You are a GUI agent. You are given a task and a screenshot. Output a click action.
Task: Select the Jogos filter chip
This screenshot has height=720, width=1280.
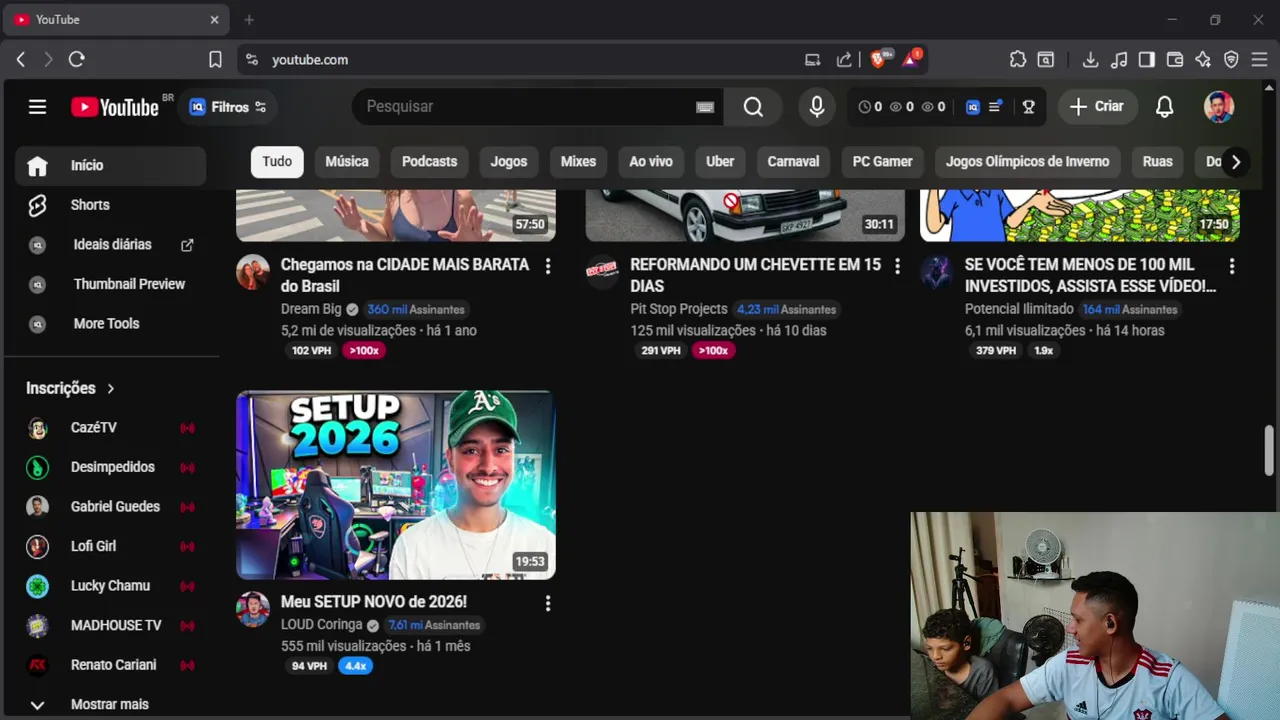coord(508,162)
